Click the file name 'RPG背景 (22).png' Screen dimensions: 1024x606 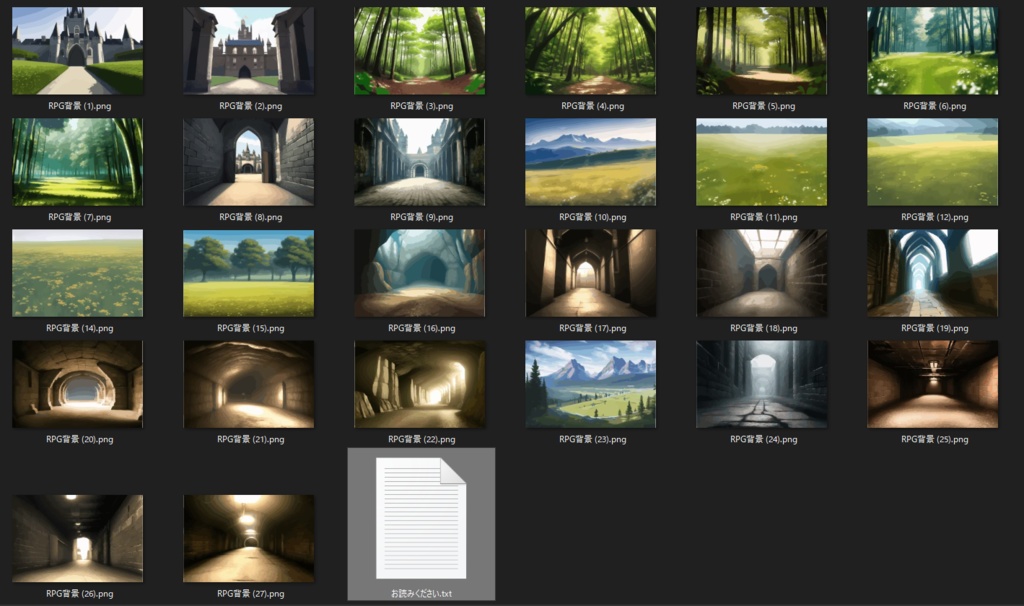(x=422, y=439)
